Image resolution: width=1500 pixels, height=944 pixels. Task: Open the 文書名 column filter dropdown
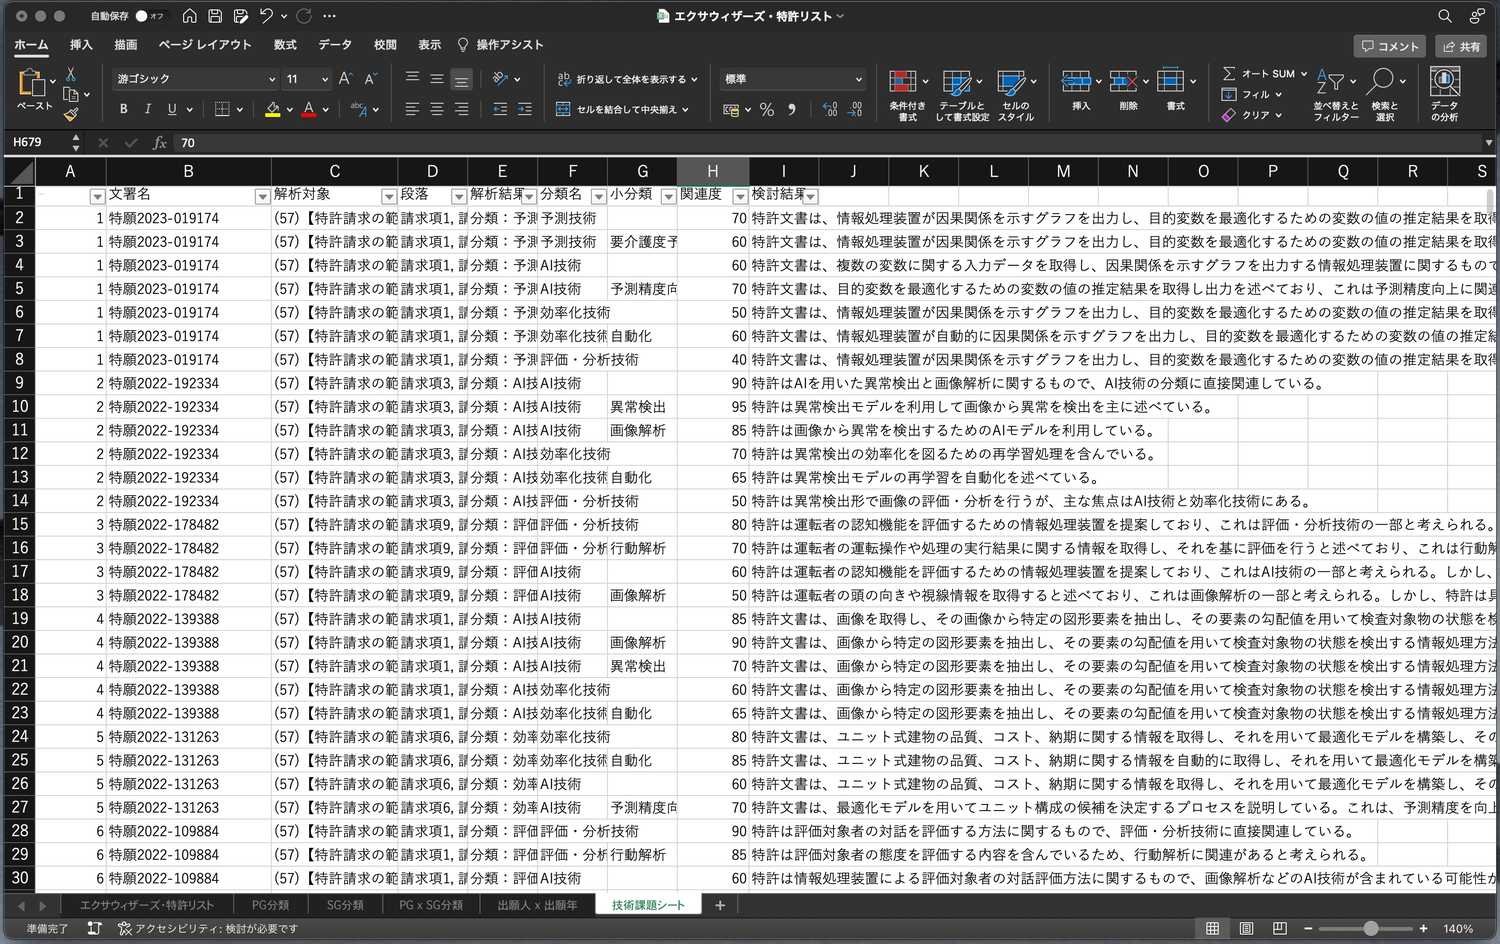pos(262,196)
